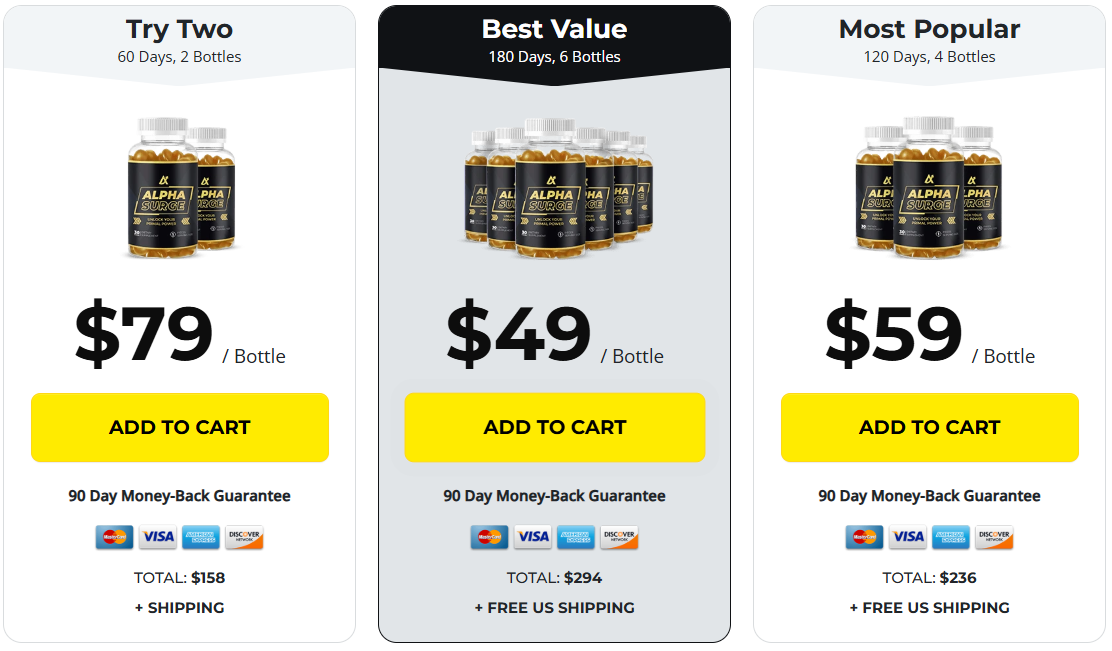
Task: Click American Express icon under Try Two
Action: [201, 538]
